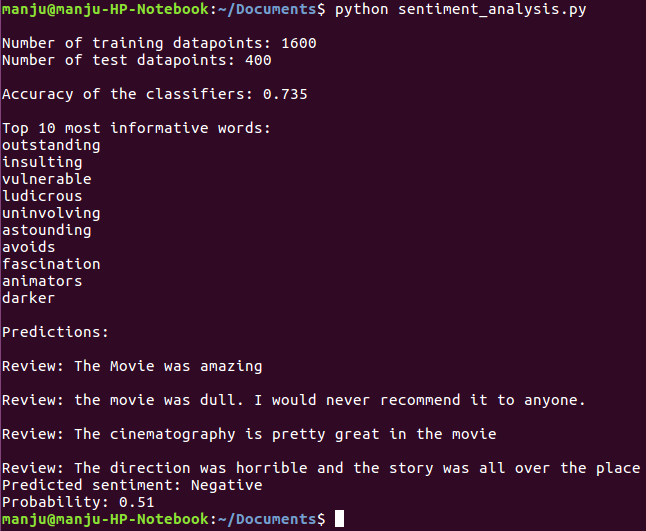The image size is (646, 531).
Task: Click the 'Top 10 most informative words:' heading
Action: tap(136, 128)
